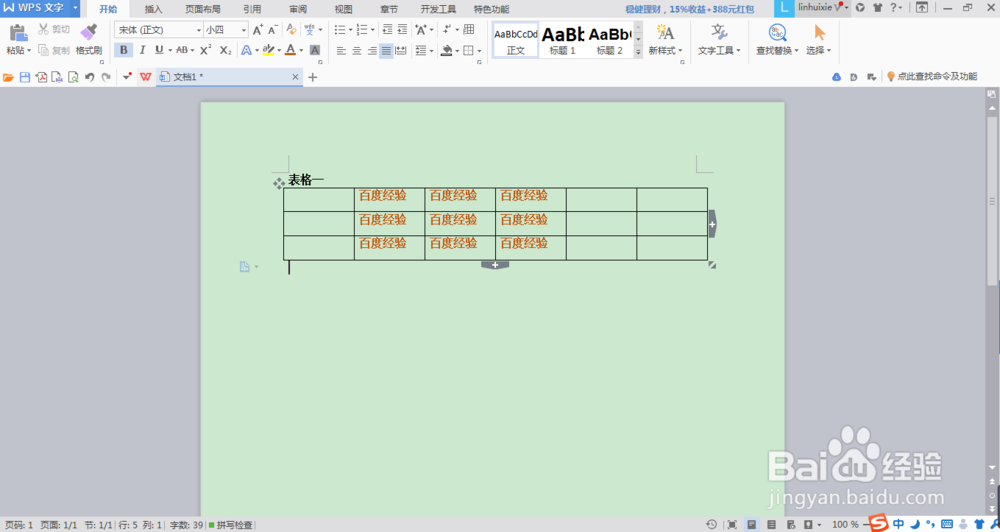Click the insert table grid icon
This screenshot has height=532, width=1000.
click(469, 30)
